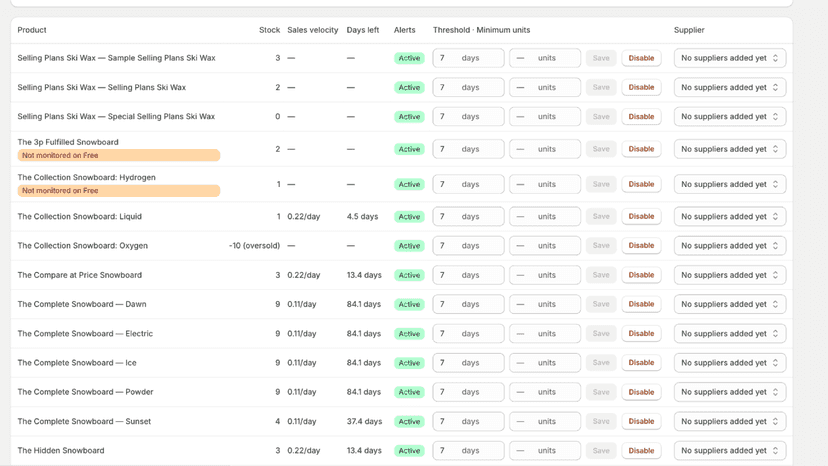Open supplier dropdown for Sample Selling Plans Ski Wax

coord(730,58)
